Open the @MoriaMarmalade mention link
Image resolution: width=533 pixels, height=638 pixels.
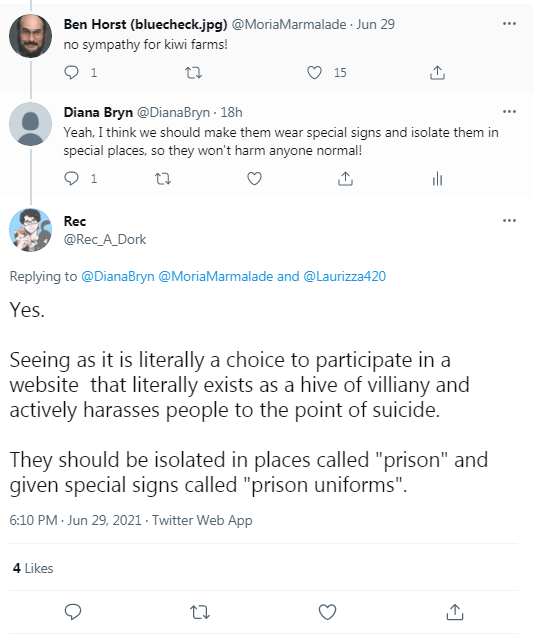216,276
